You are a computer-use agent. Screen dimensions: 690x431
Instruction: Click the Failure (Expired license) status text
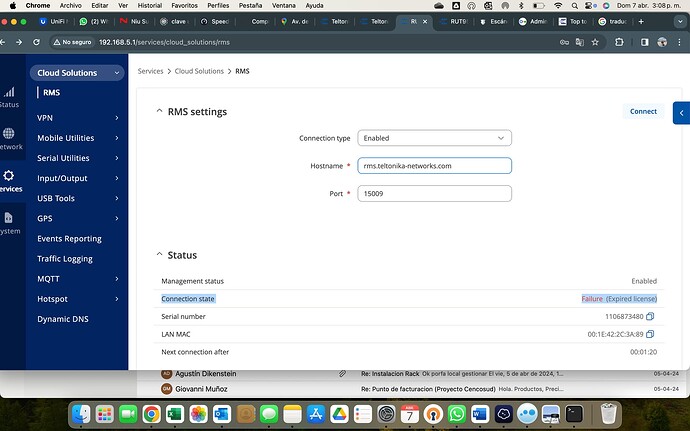pos(619,298)
